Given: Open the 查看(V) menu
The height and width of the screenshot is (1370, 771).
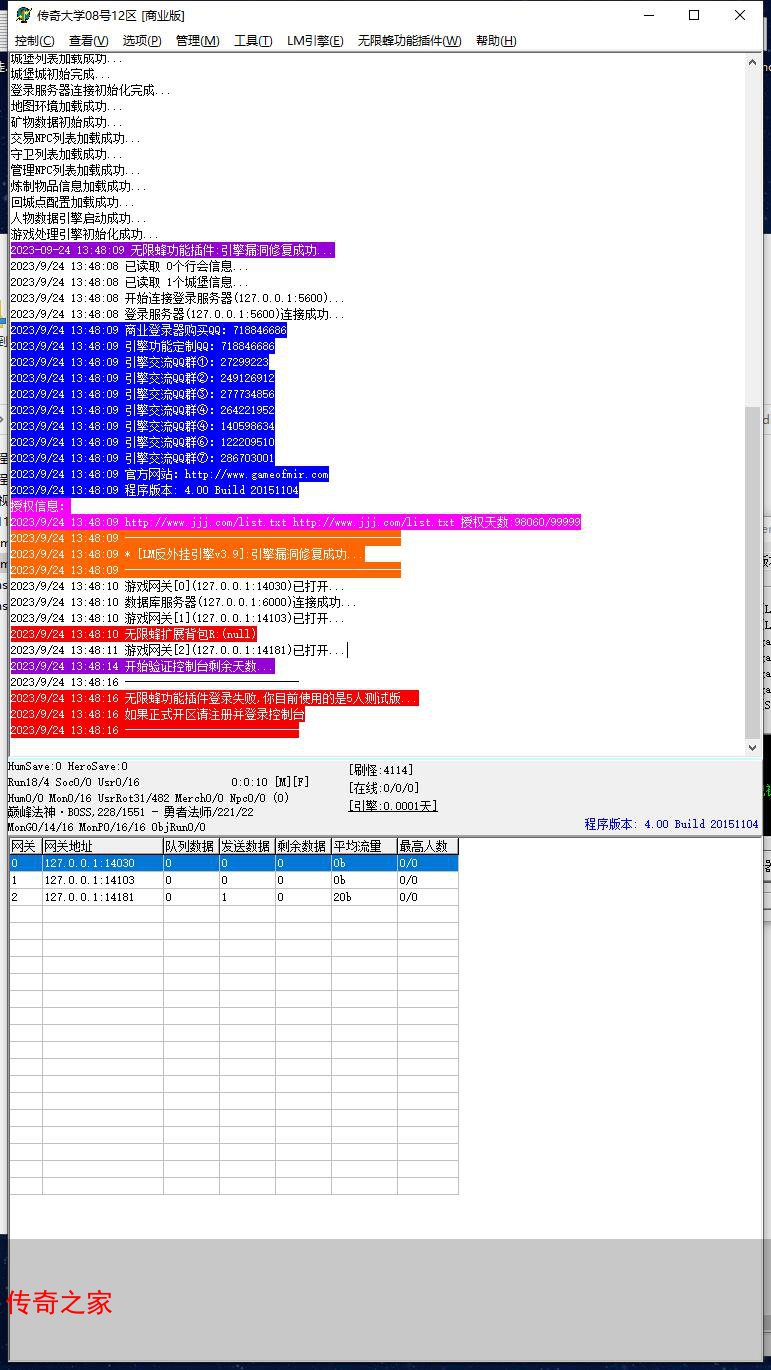Looking at the screenshot, I should (x=88, y=40).
